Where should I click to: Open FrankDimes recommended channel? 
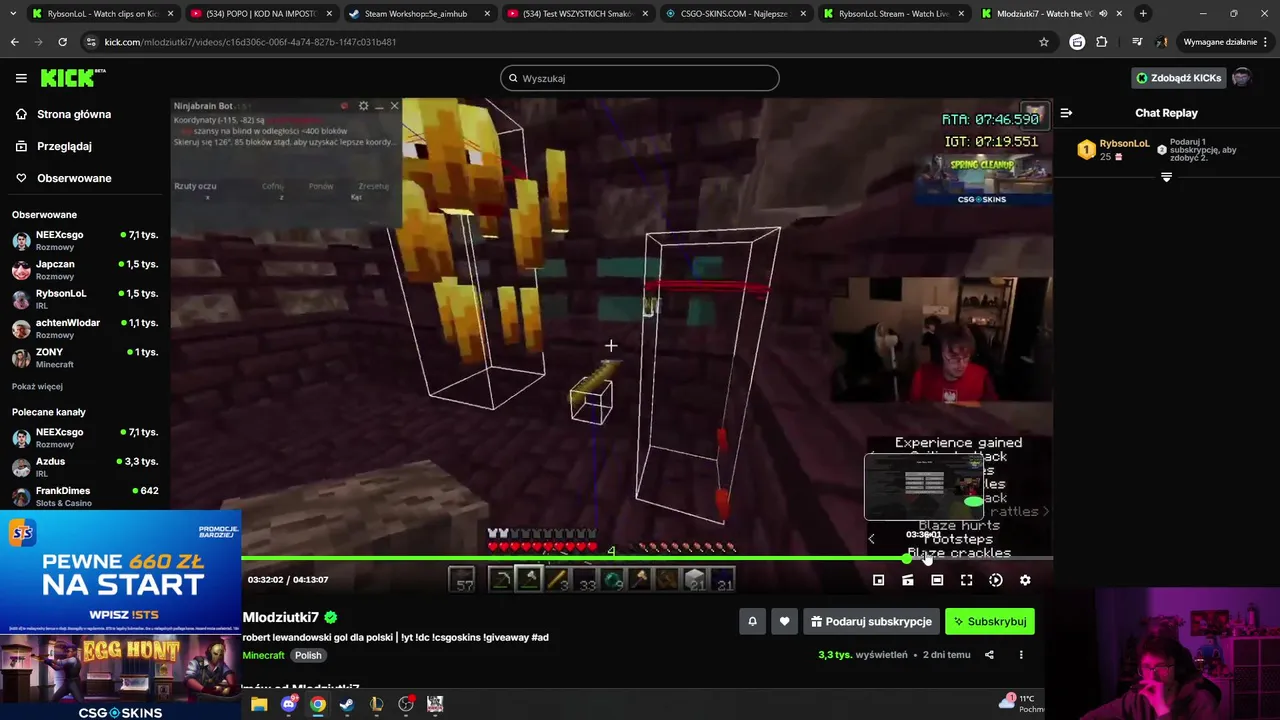click(x=85, y=496)
